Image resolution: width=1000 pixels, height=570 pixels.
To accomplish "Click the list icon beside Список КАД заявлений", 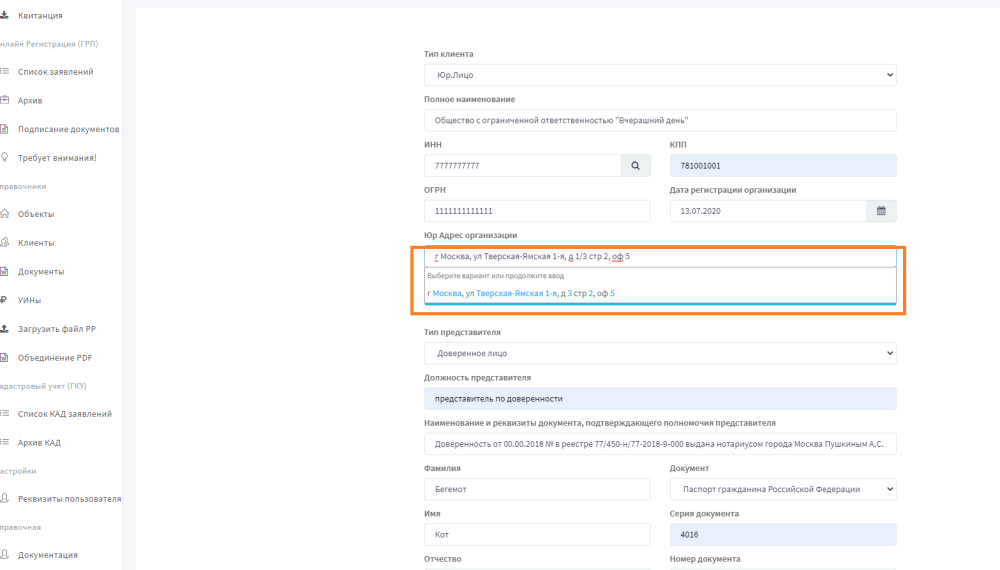I will tap(4, 413).
